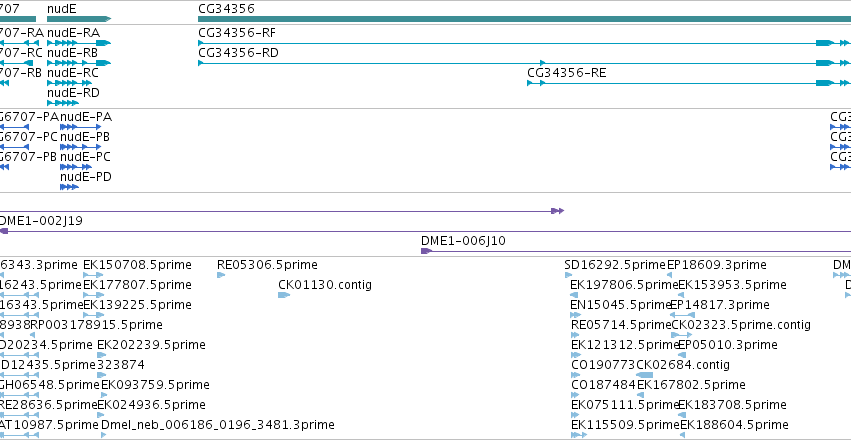The width and height of the screenshot is (851, 440).
Task: Select the DME1-006J10 clone label
Action: point(463,241)
